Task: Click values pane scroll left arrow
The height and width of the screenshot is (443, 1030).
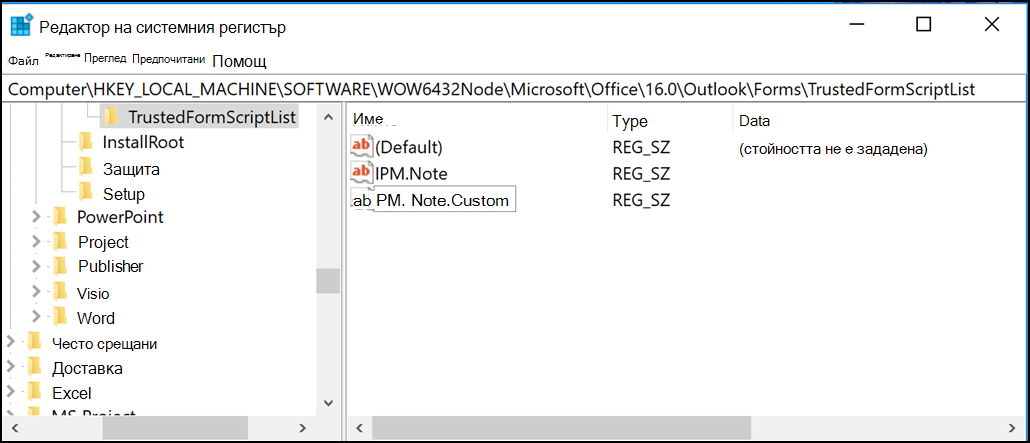Action: click(x=359, y=428)
